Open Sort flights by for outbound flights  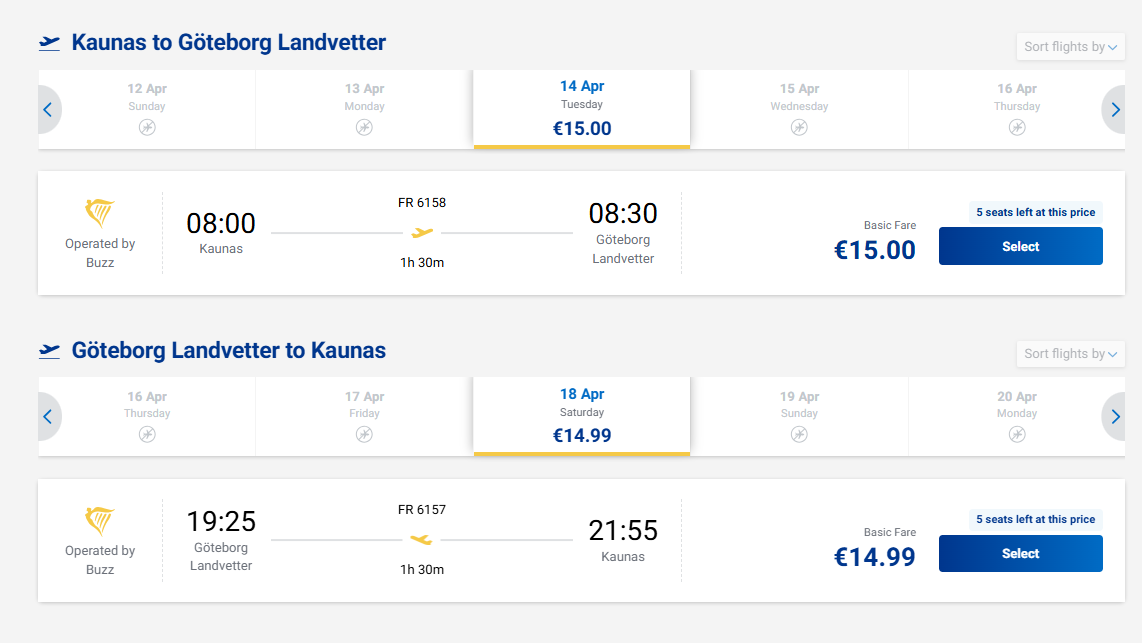point(1070,47)
